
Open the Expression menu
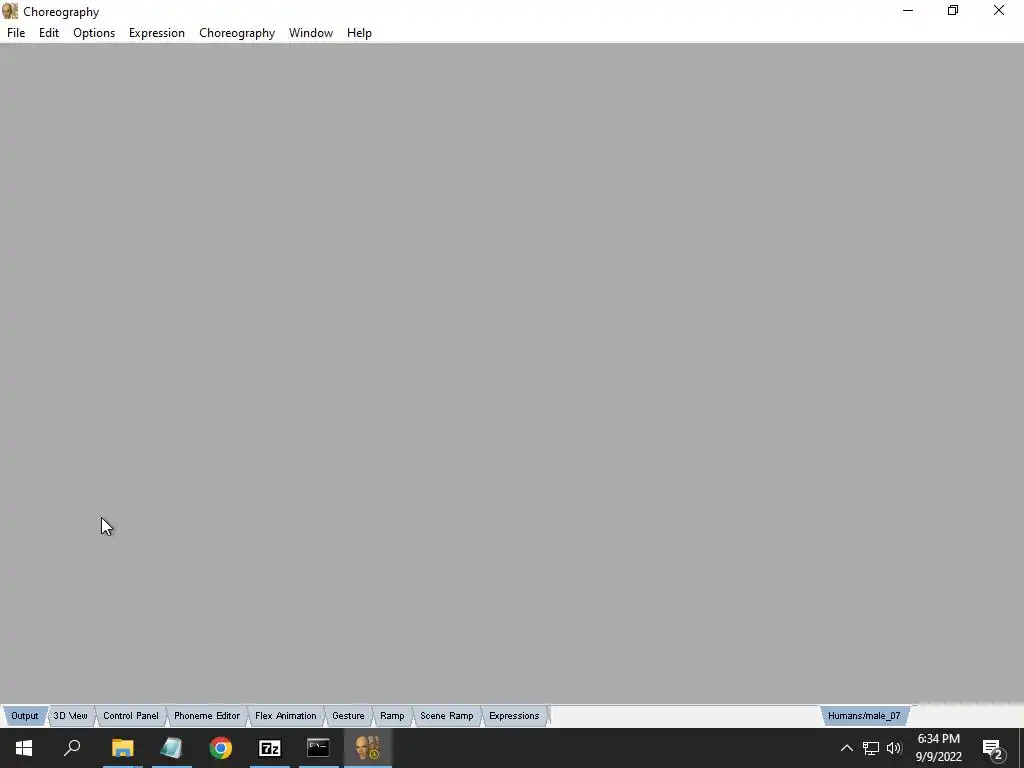[157, 33]
